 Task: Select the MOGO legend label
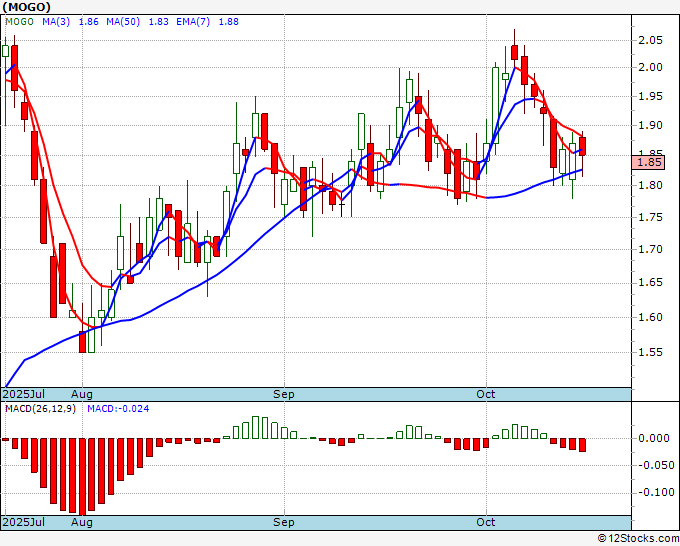(x=20, y=22)
